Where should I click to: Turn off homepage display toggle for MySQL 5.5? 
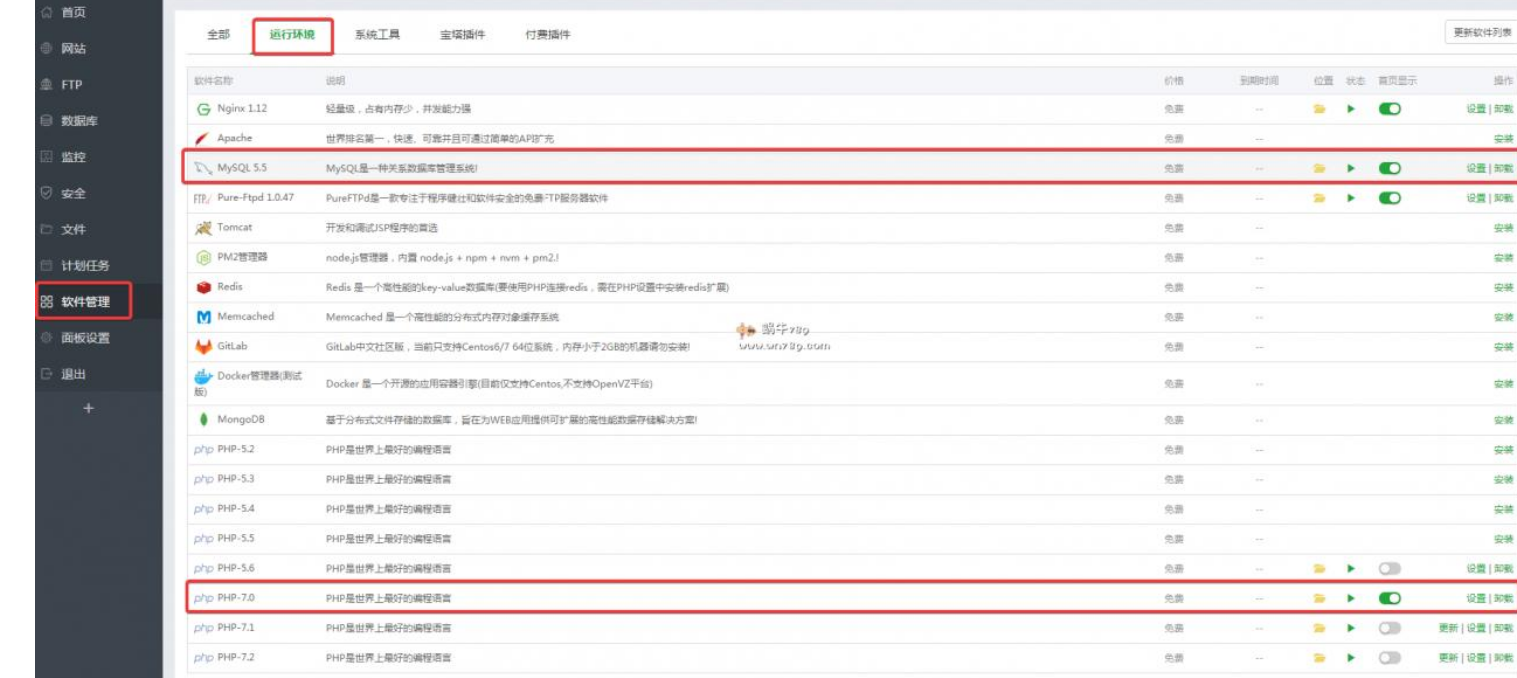(x=1389, y=169)
